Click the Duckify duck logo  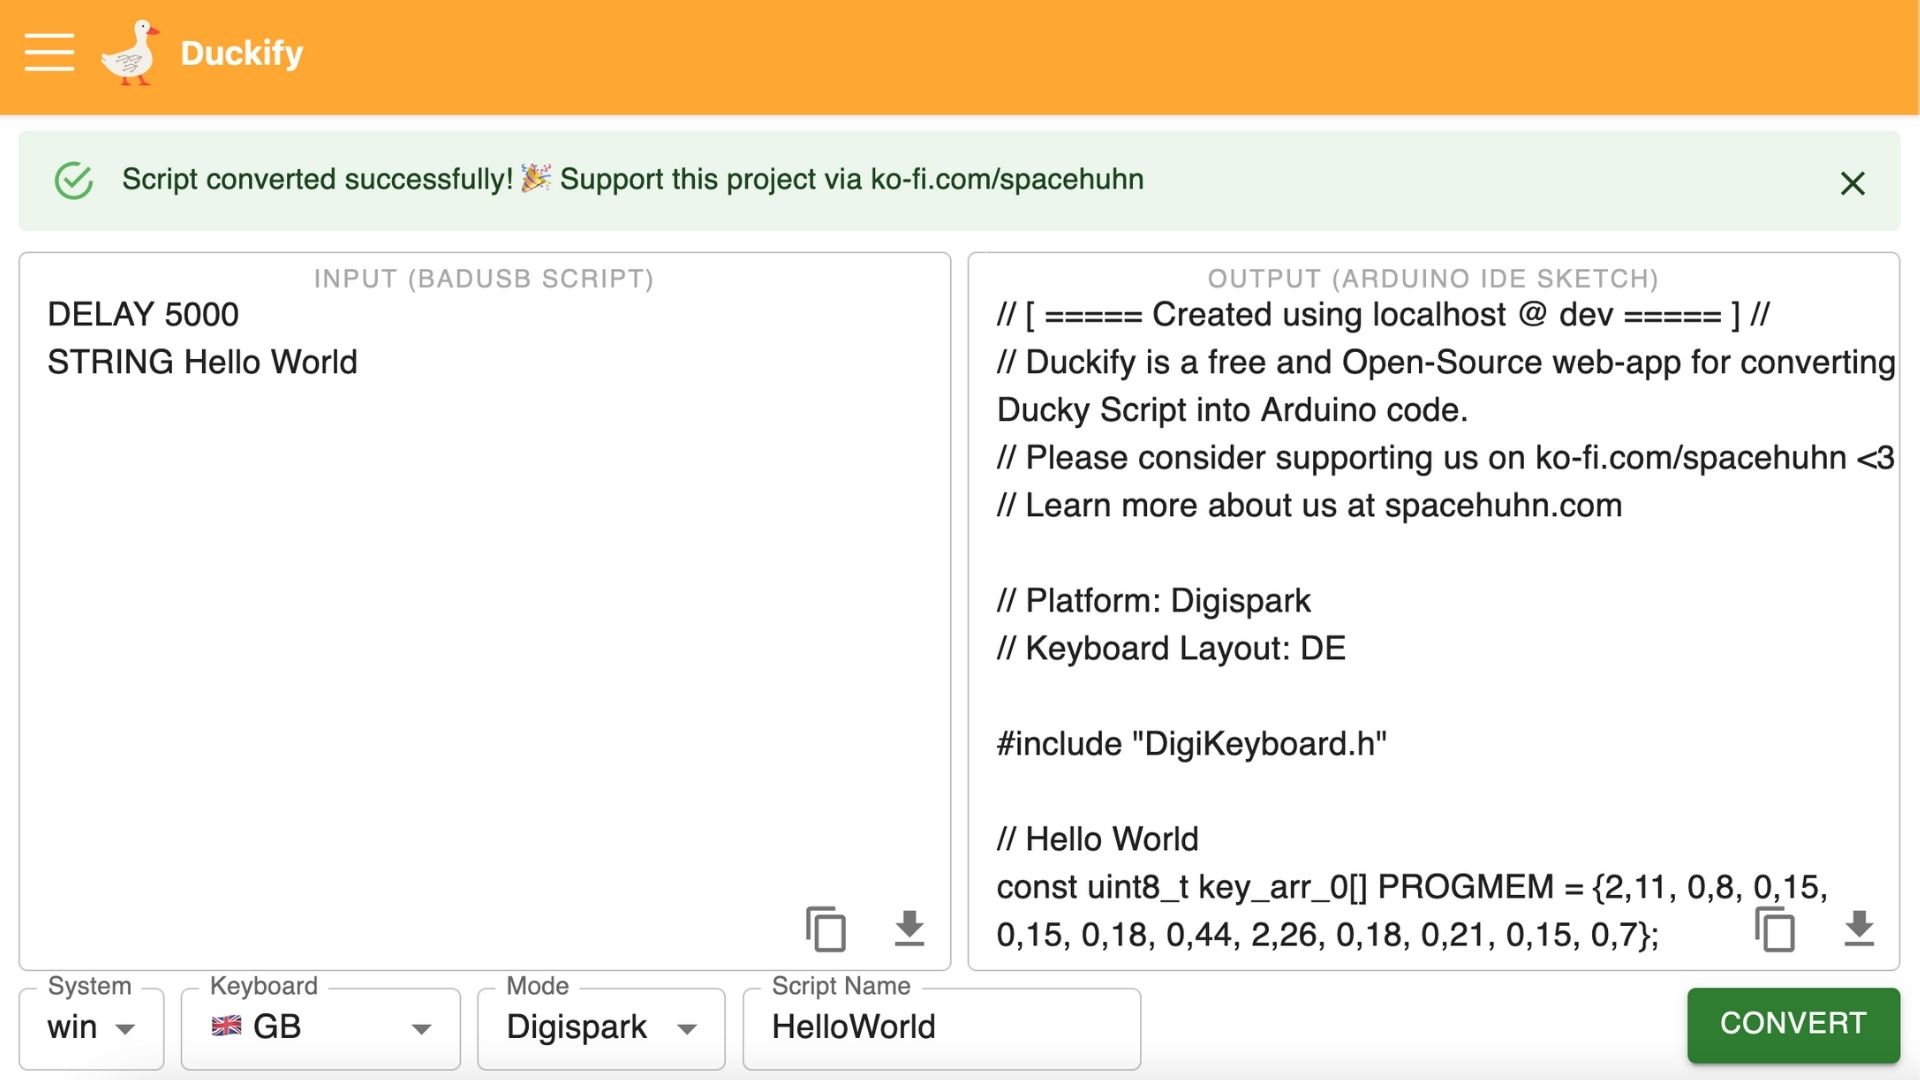[130, 52]
